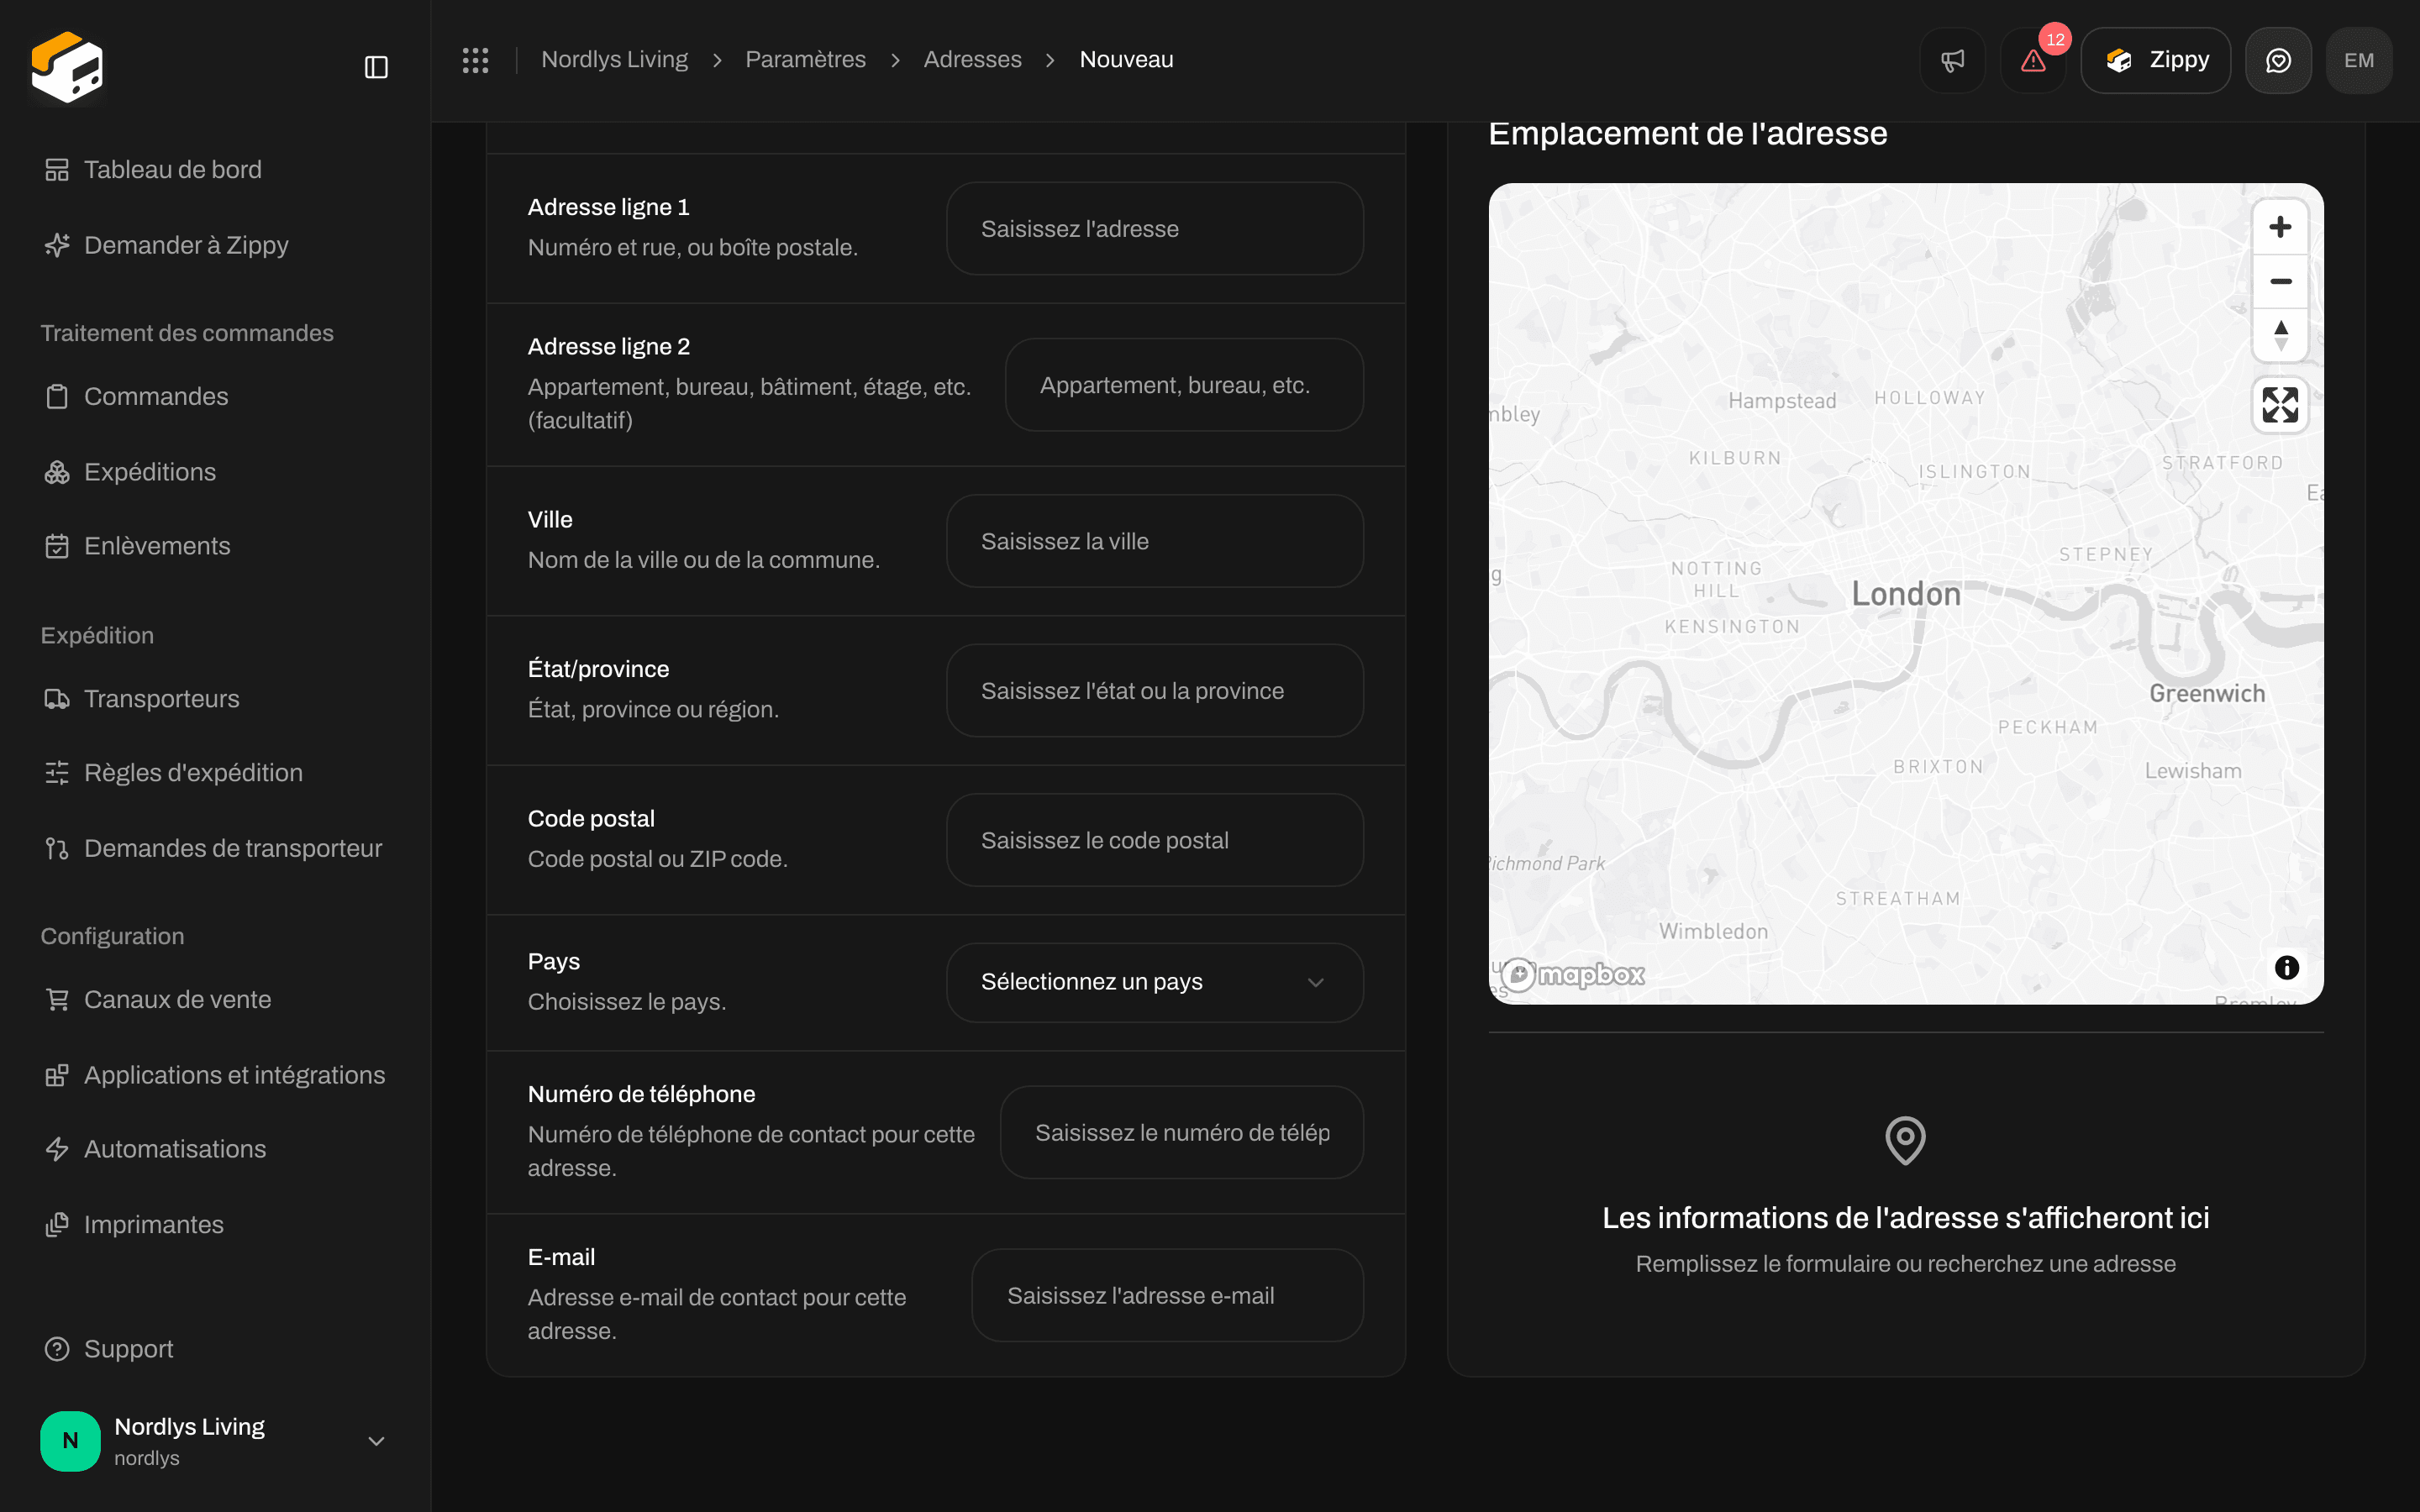The height and width of the screenshot is (1512, 2420).
Task: Expand the Pays country dropdown
Action: click(1154, 982)
